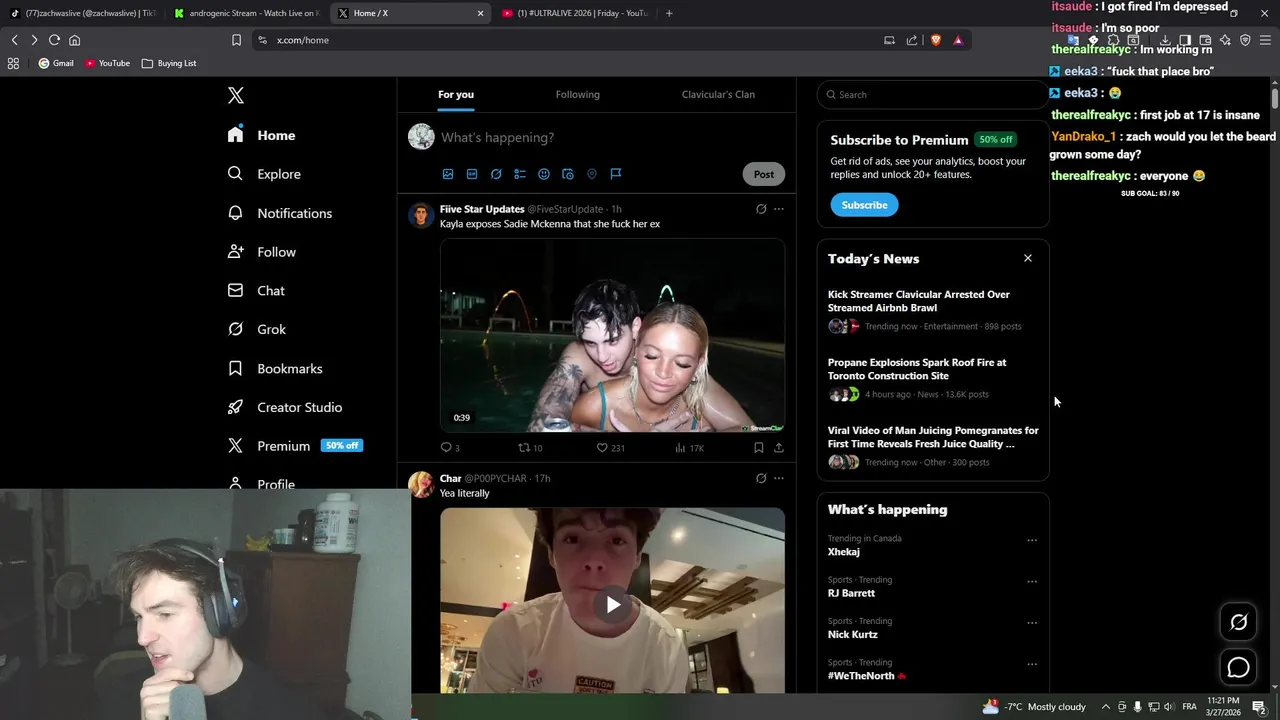Open the browser Downloads icon
1280x720 pixels.
coord(1165,40)
